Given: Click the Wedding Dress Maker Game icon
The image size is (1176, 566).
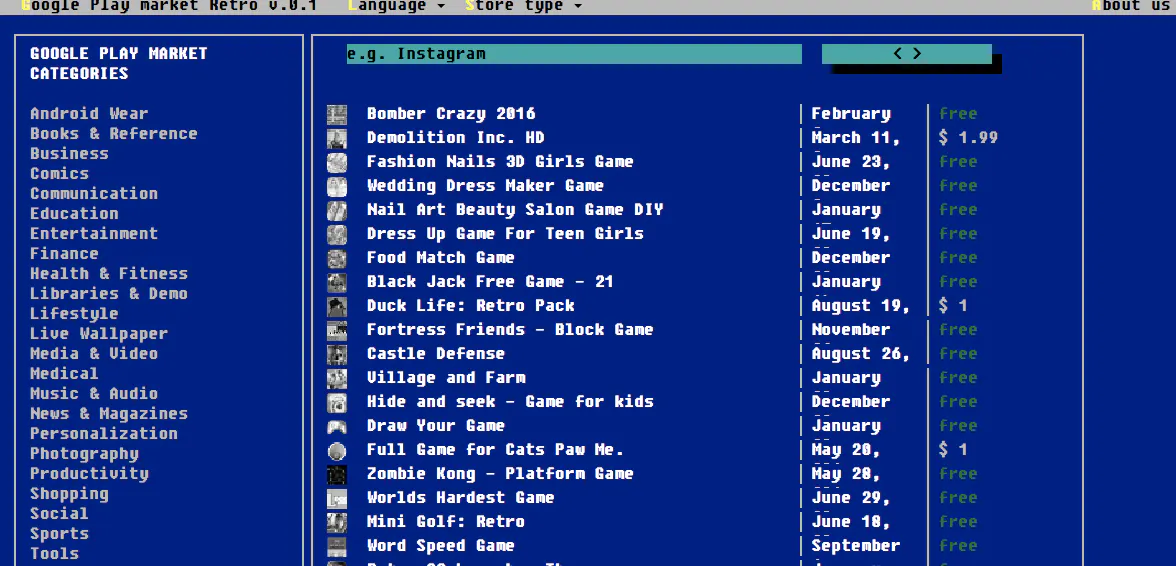Looking at the screenshot, I should tap(337, 186).
